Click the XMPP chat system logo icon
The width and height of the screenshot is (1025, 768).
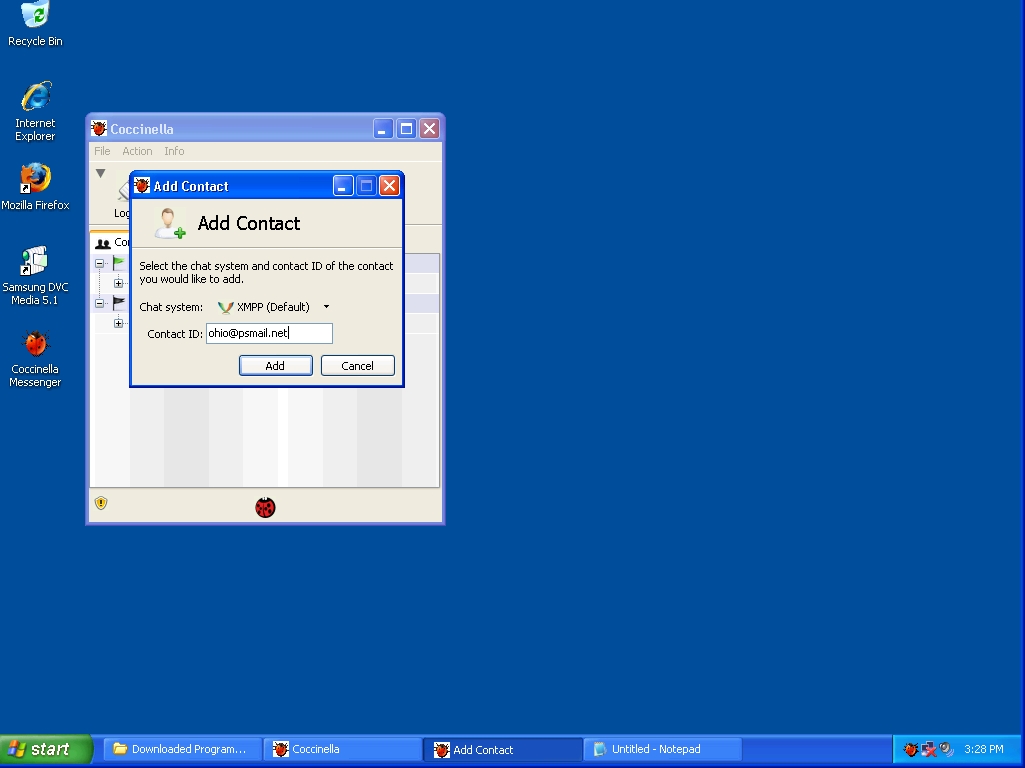[226, 307]
